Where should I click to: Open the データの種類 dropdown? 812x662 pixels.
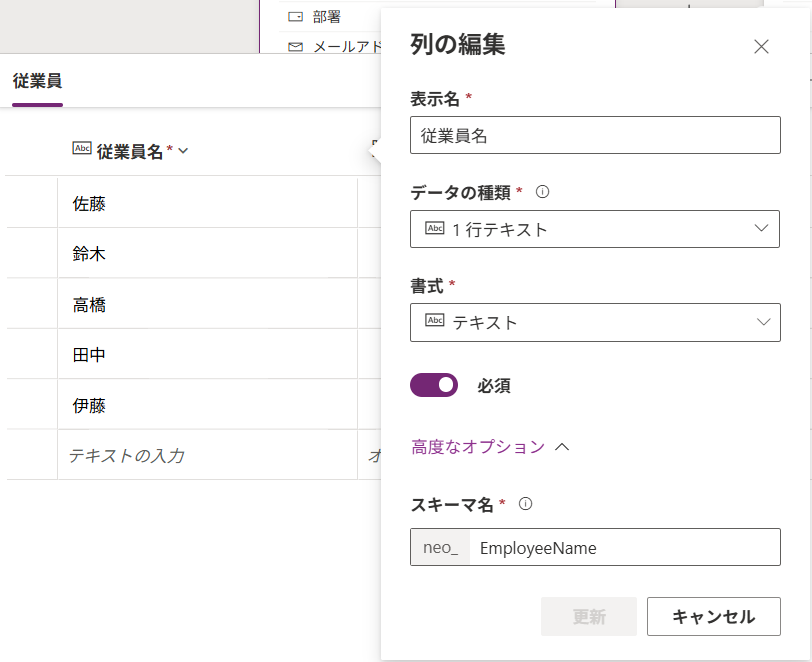(x=595, y=229)
